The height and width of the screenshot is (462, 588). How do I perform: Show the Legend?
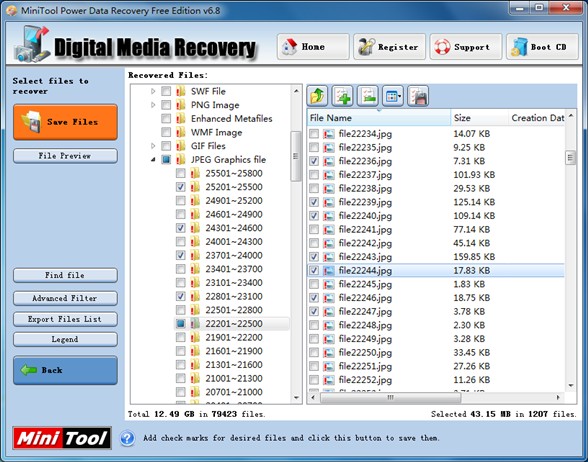65,339
